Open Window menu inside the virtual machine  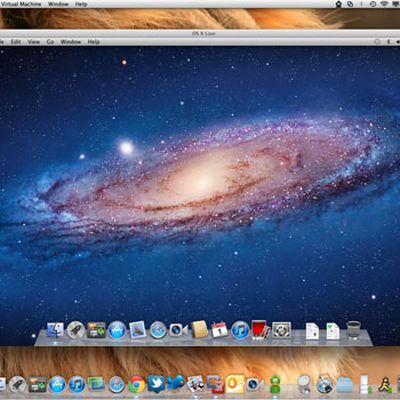[x=71, y=42]
